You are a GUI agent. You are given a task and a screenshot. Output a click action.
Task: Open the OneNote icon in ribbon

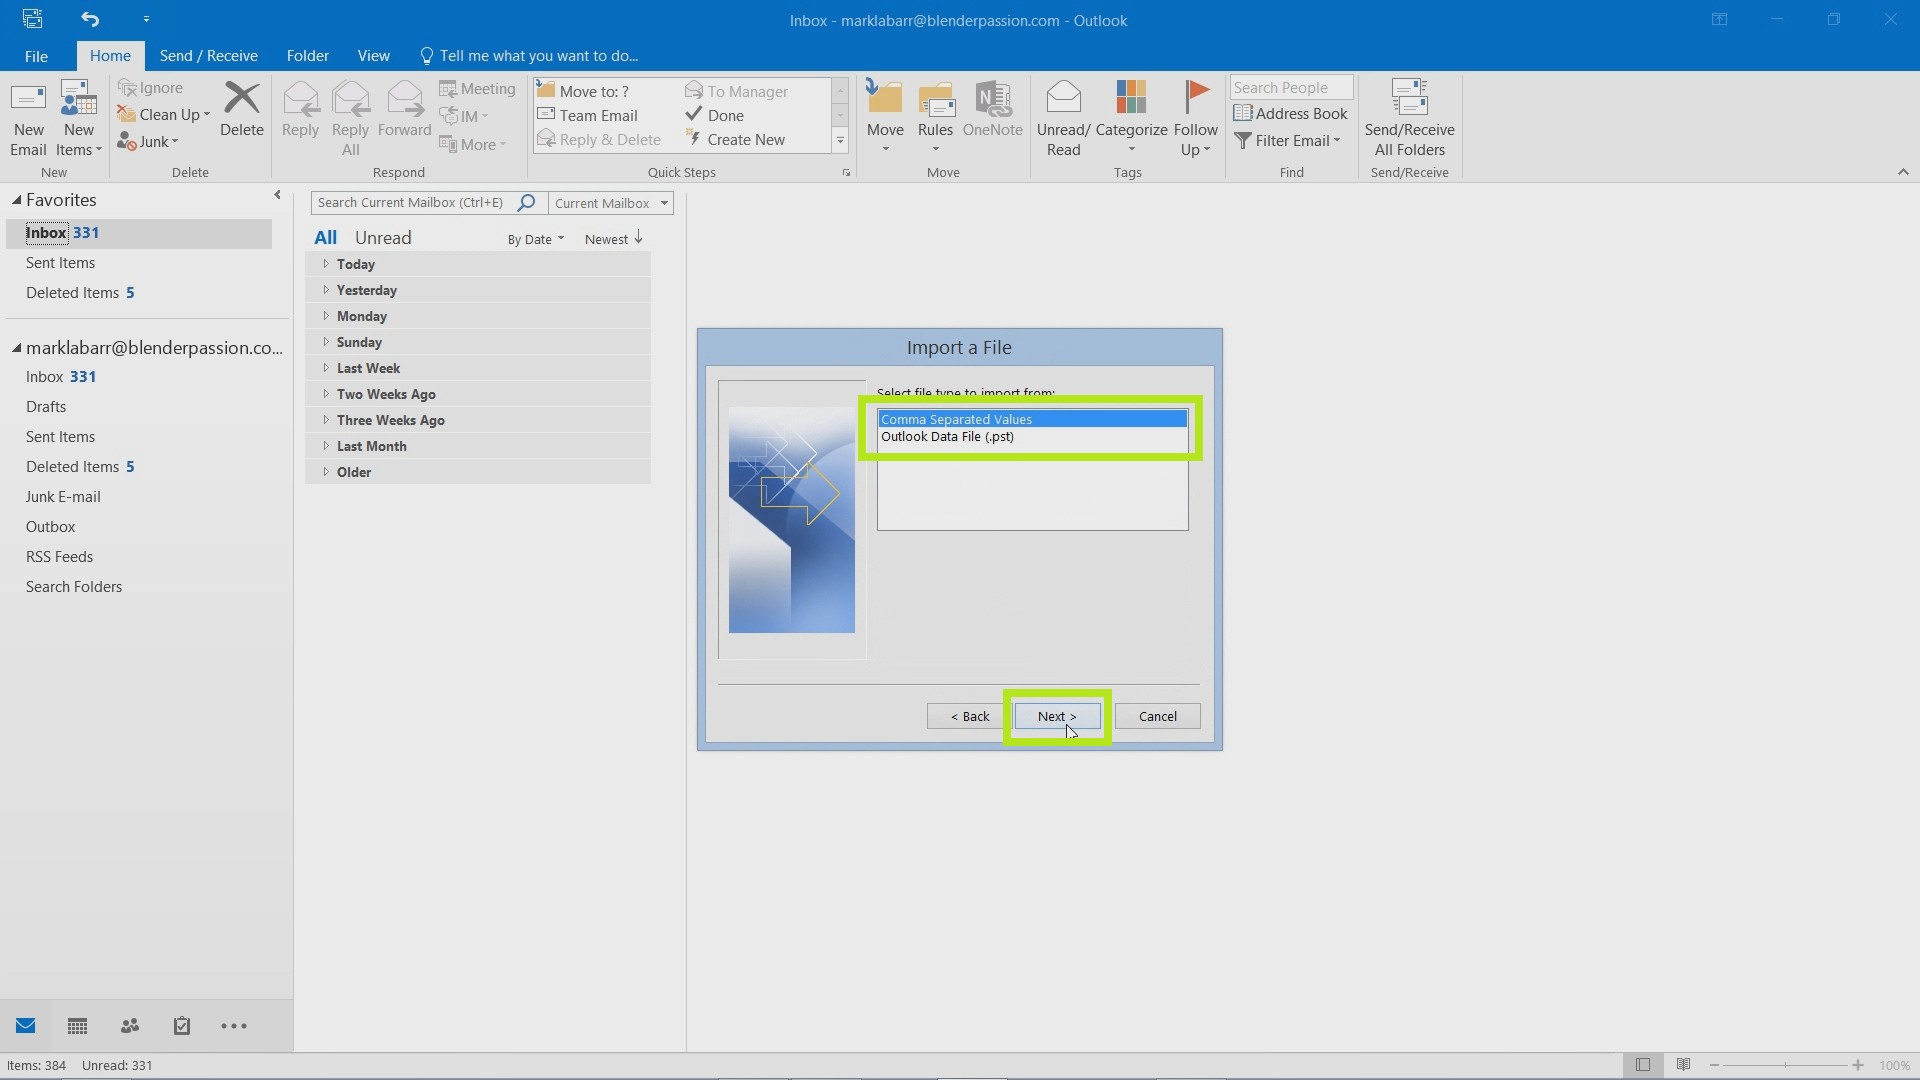point(992,116)
